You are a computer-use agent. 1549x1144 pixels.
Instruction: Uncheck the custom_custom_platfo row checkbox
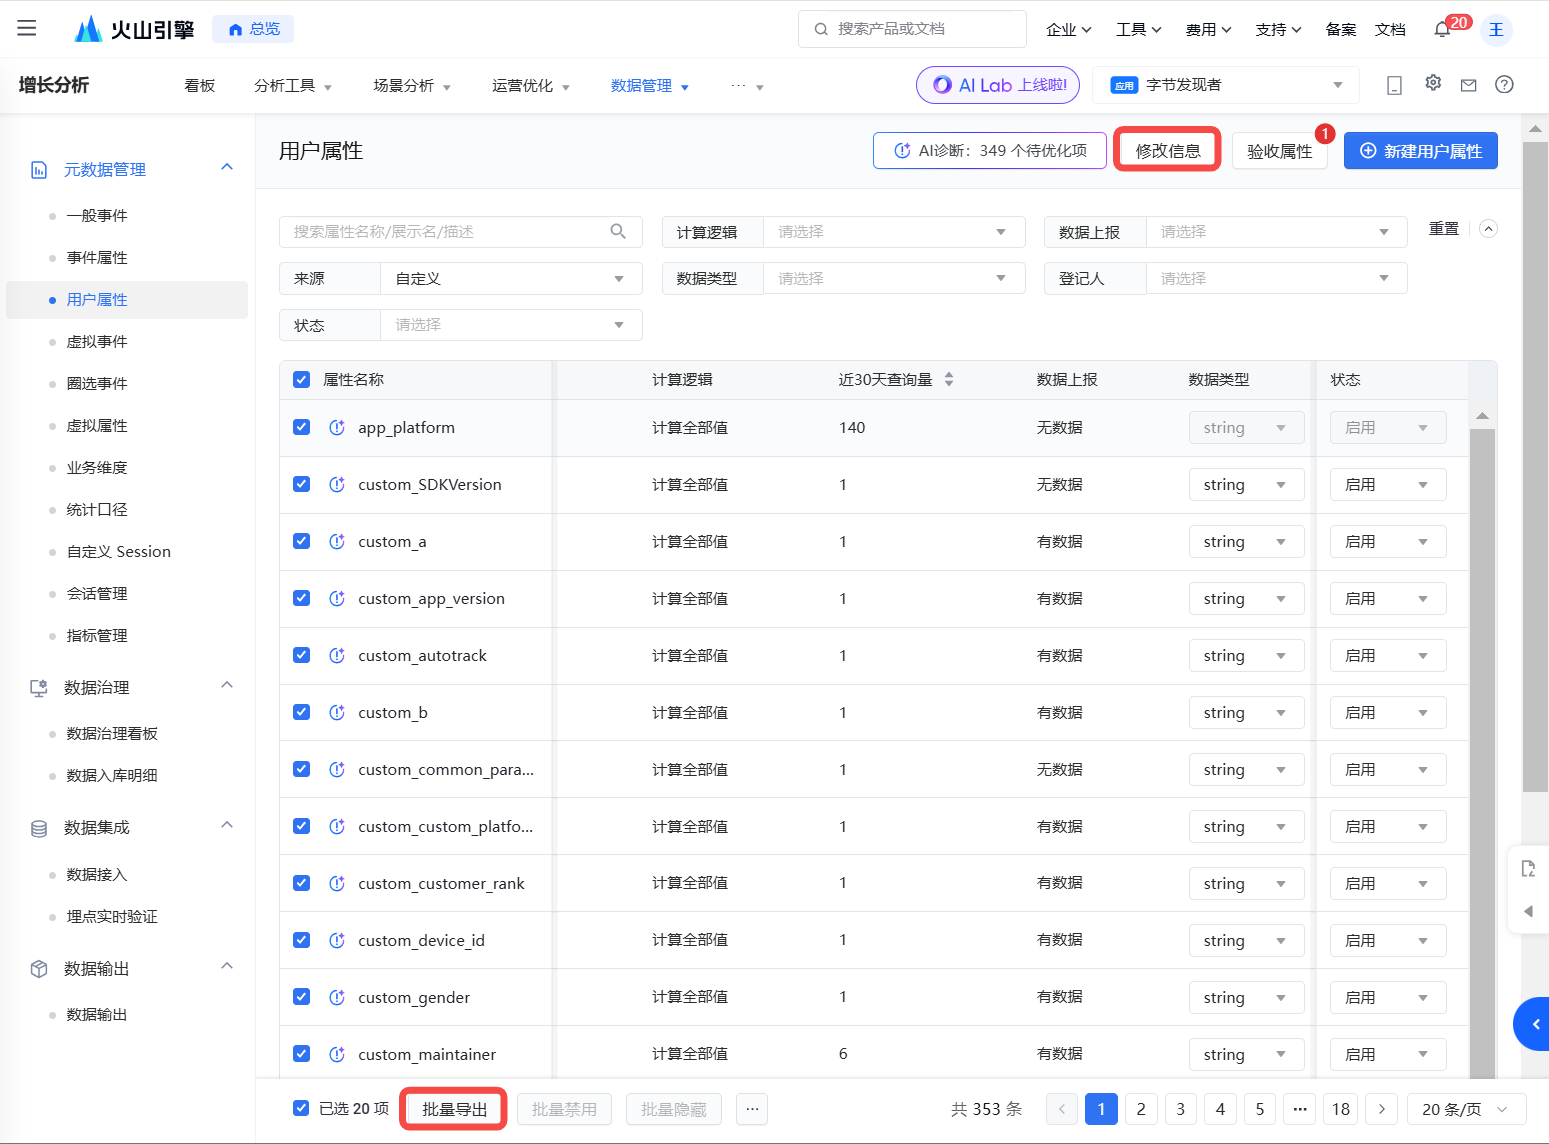click(x=301, y=826)
